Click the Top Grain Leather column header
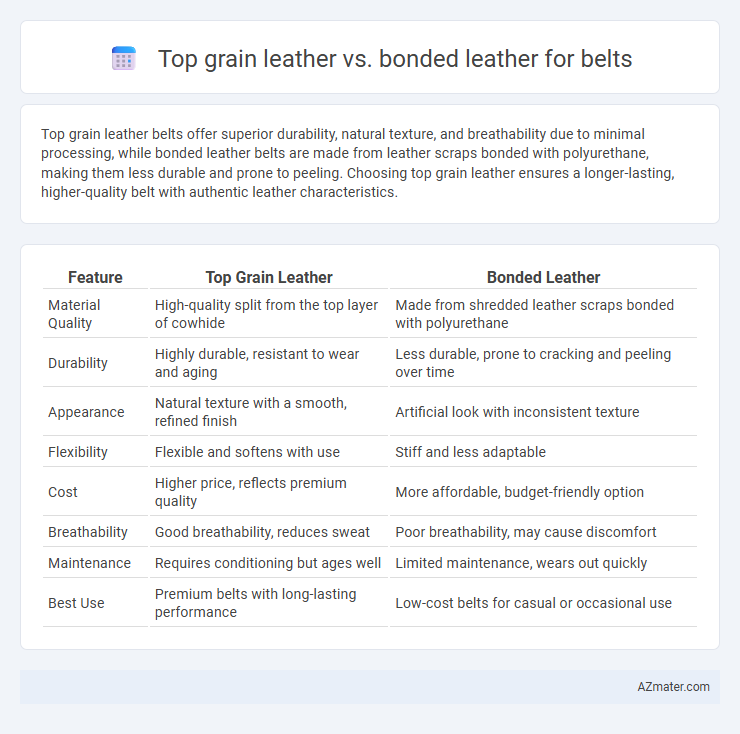Image resolution: width=740 pixels, height=734 pixels. 269,277
